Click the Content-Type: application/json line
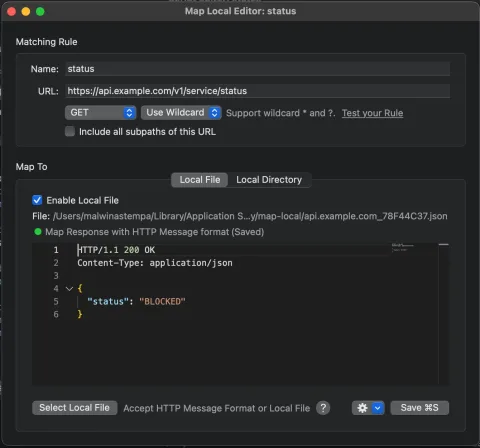This screenshot has width=480, height=448. point(155,263)
